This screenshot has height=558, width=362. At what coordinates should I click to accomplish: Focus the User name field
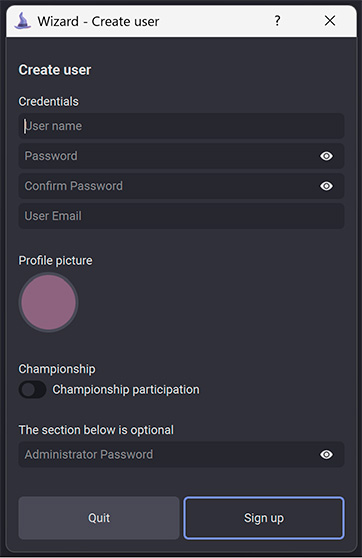coord(181,126)
